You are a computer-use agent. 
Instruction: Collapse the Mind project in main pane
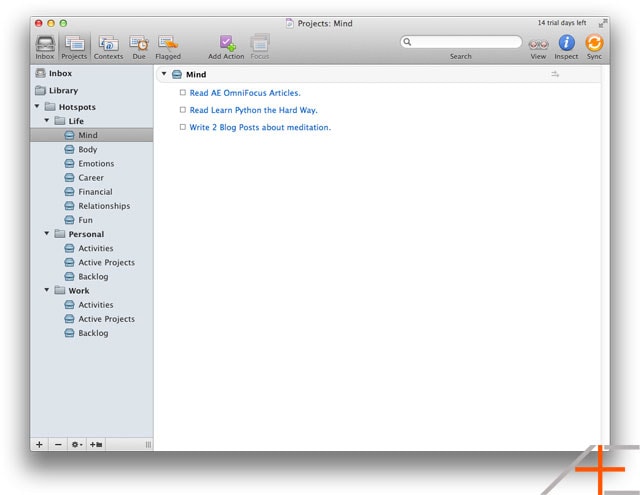(164, 74)
